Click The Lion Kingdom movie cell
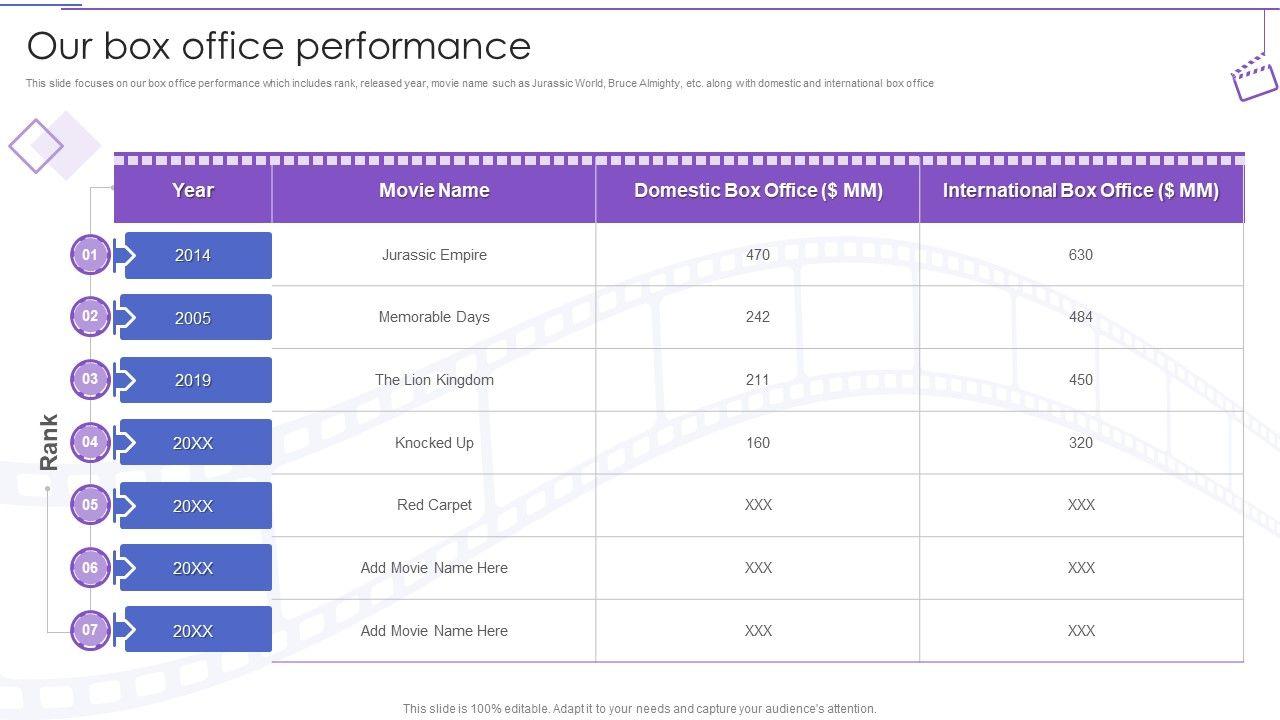1280x720 pixels. coord(434,380)
